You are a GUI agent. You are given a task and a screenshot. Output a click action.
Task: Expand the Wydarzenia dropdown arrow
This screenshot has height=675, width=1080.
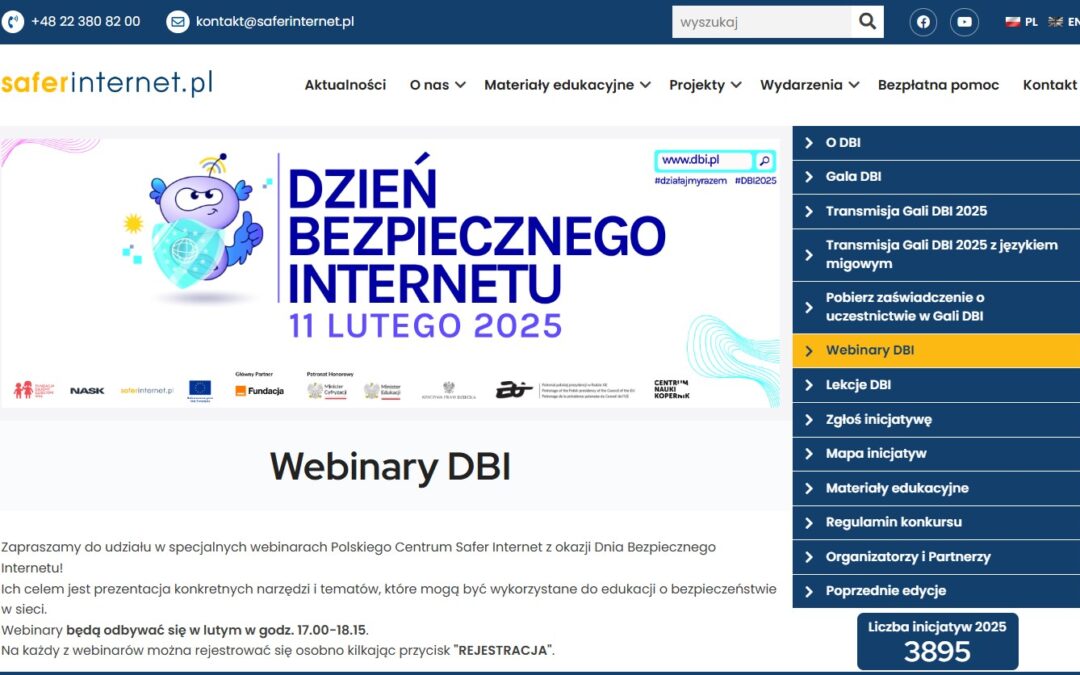[853, 85]
